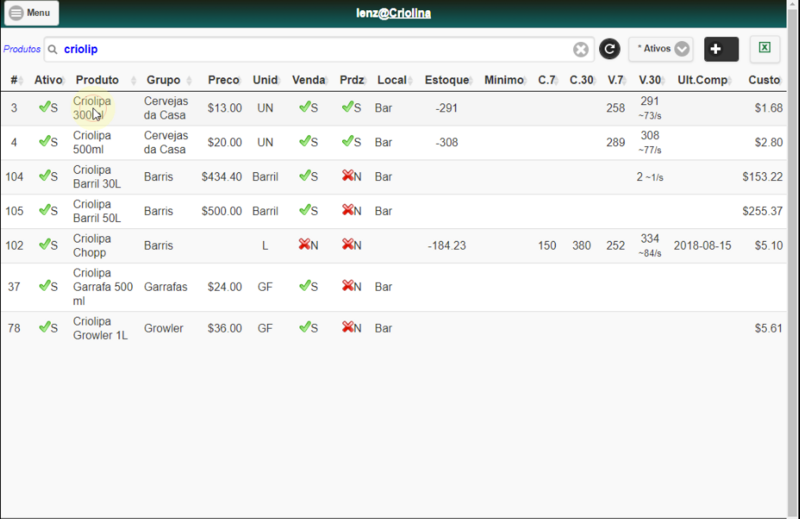Sort by Custo column header
This screenshot has height=519, width=800.
tap(764, 80)
